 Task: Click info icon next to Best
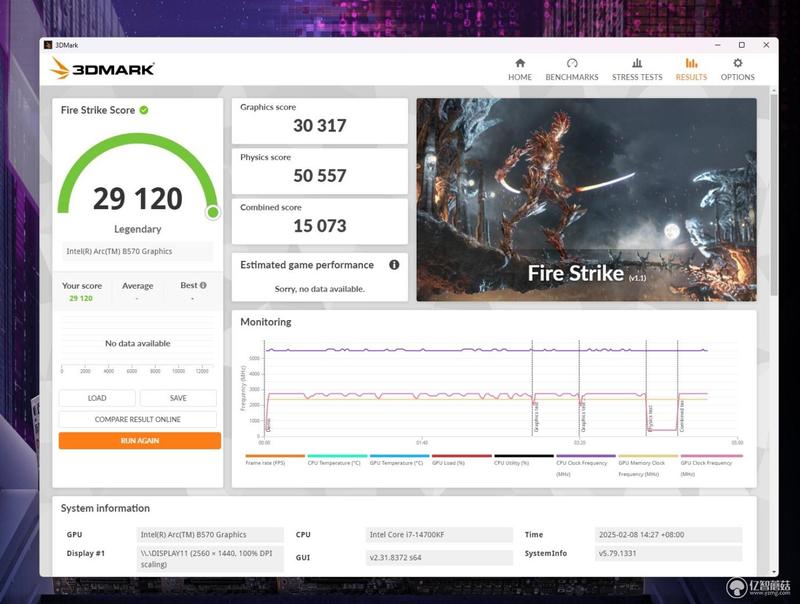203,285
